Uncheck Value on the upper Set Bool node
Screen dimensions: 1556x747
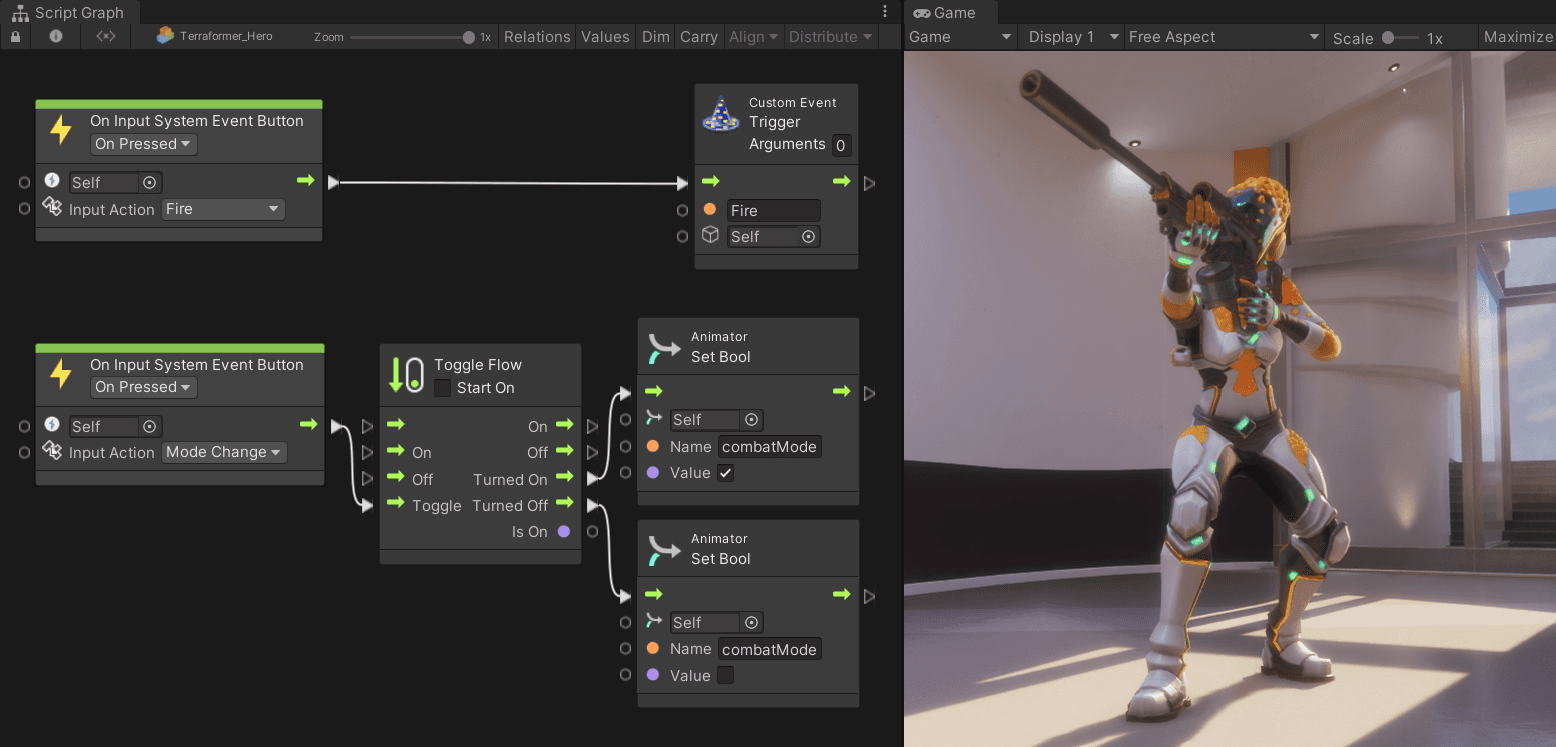(725, 472)
